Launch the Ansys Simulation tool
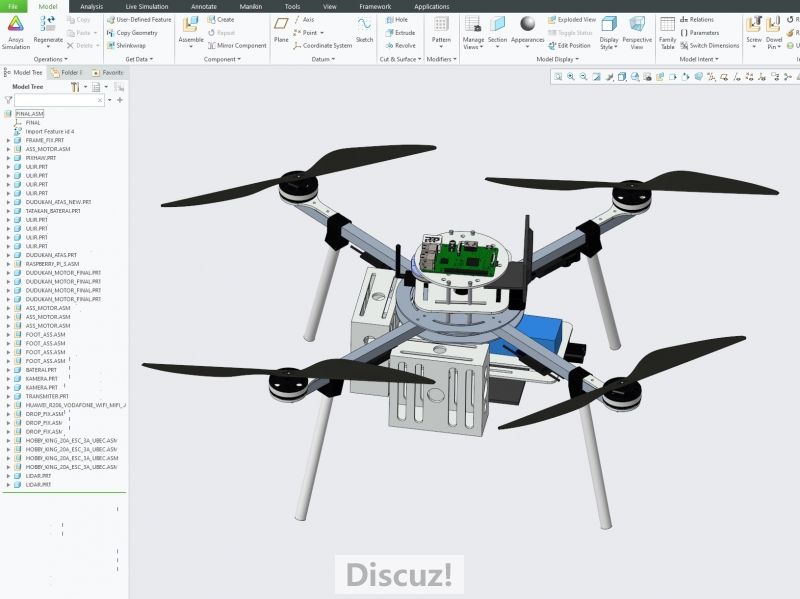The height and width of the screenshot is (599, 800). [x=17, y=28]
